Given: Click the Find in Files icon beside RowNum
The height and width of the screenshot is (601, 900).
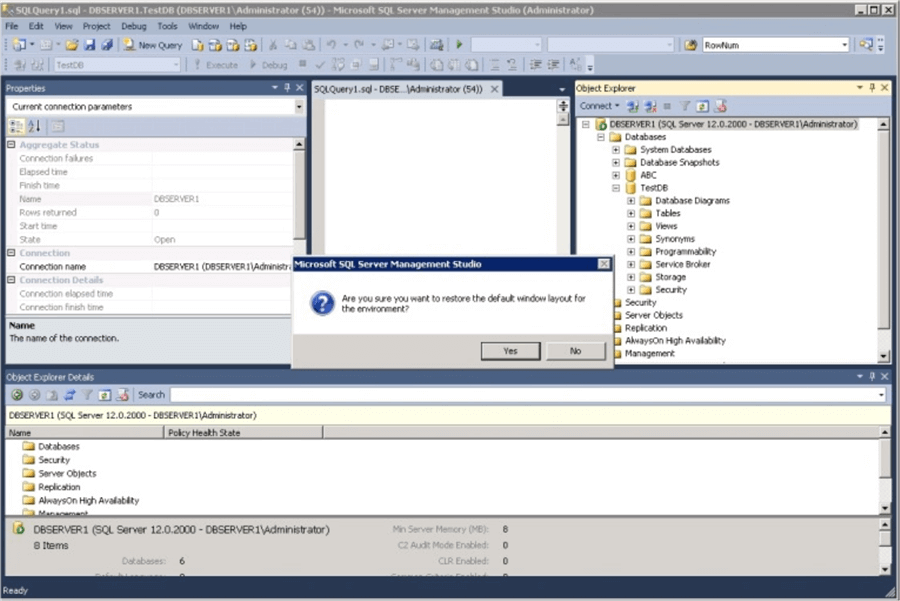Looking at the screenshot, I should (x=690, y=45).
